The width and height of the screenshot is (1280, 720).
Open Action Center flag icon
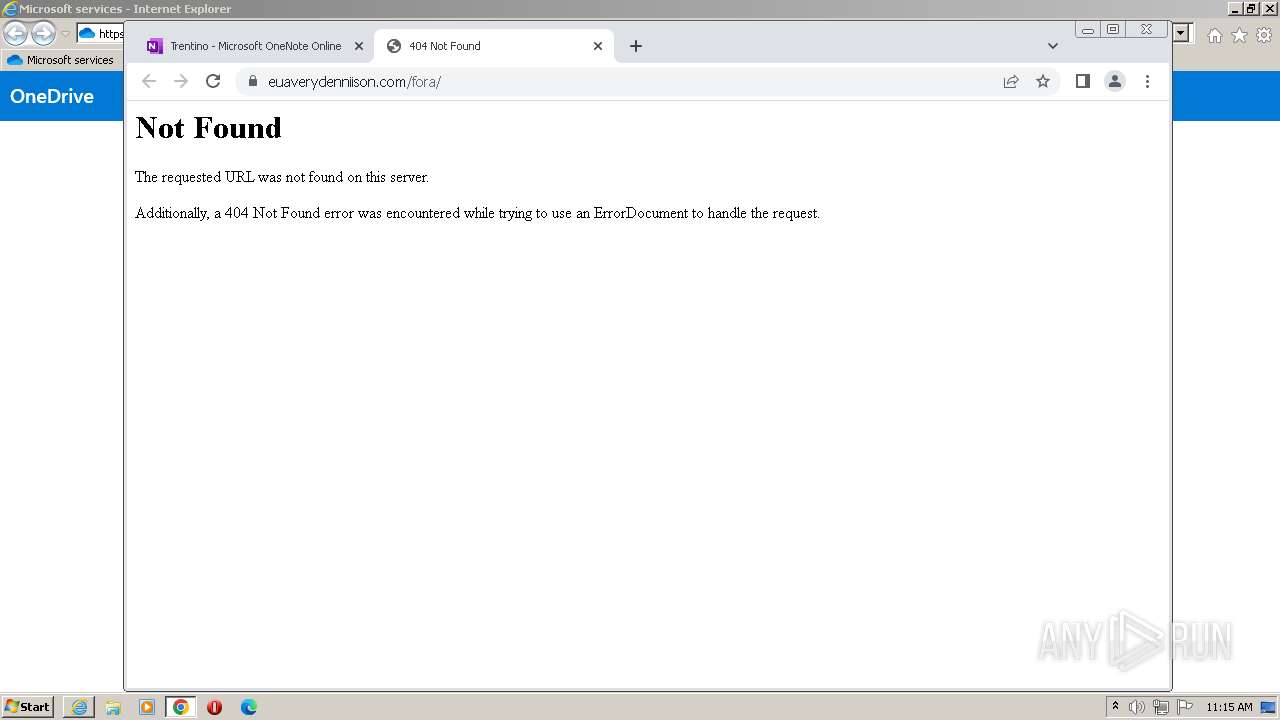tap(1185, 707)
